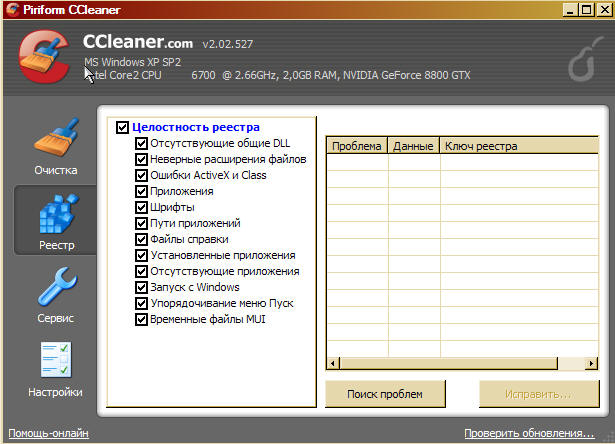Close the CCleaner window

[604, 9]
